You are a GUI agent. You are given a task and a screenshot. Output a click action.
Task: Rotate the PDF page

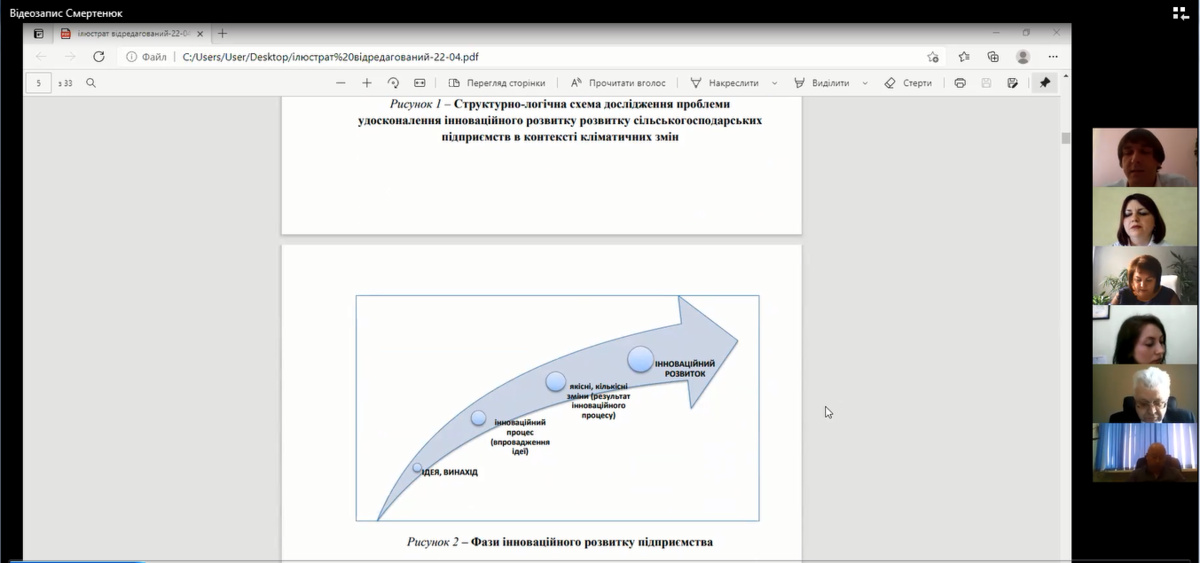point(393,83)
